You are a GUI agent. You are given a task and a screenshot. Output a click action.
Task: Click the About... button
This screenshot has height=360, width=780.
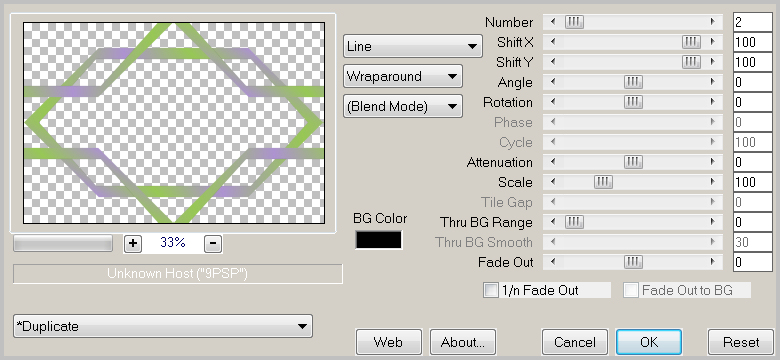(463, 342)
